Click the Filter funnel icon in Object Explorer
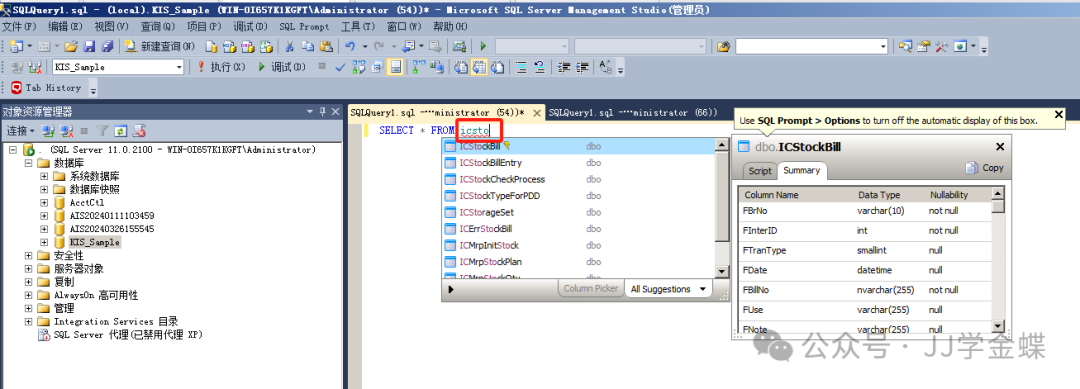 [x=102, y=130]
